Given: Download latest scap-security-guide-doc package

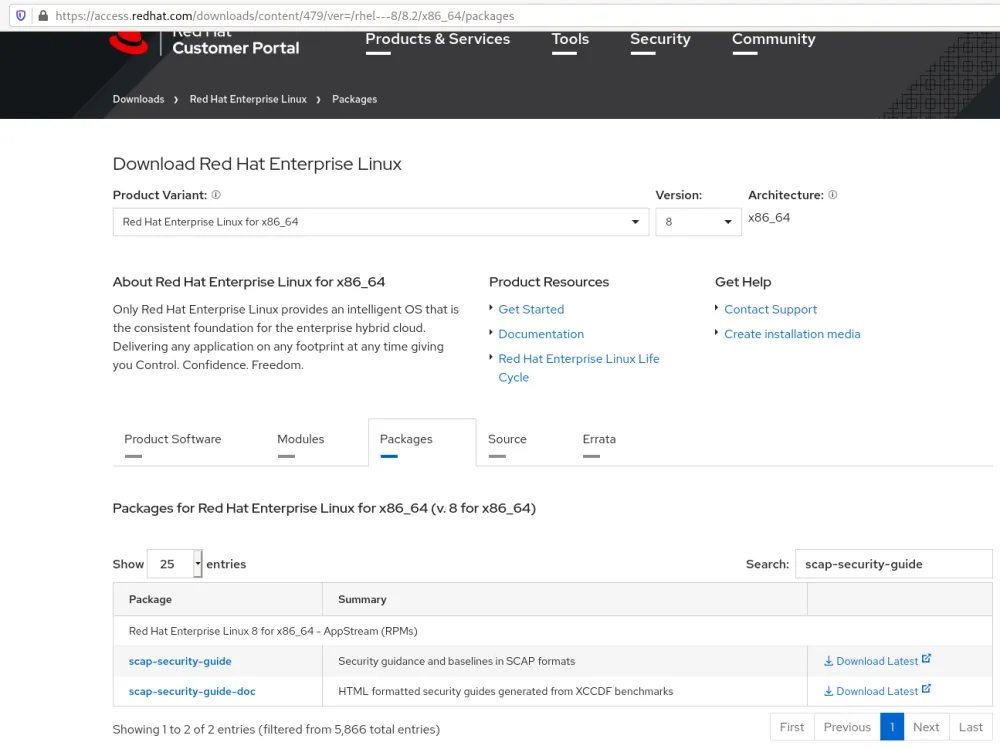Looking at the screenshot, I should tap(876, 691).
